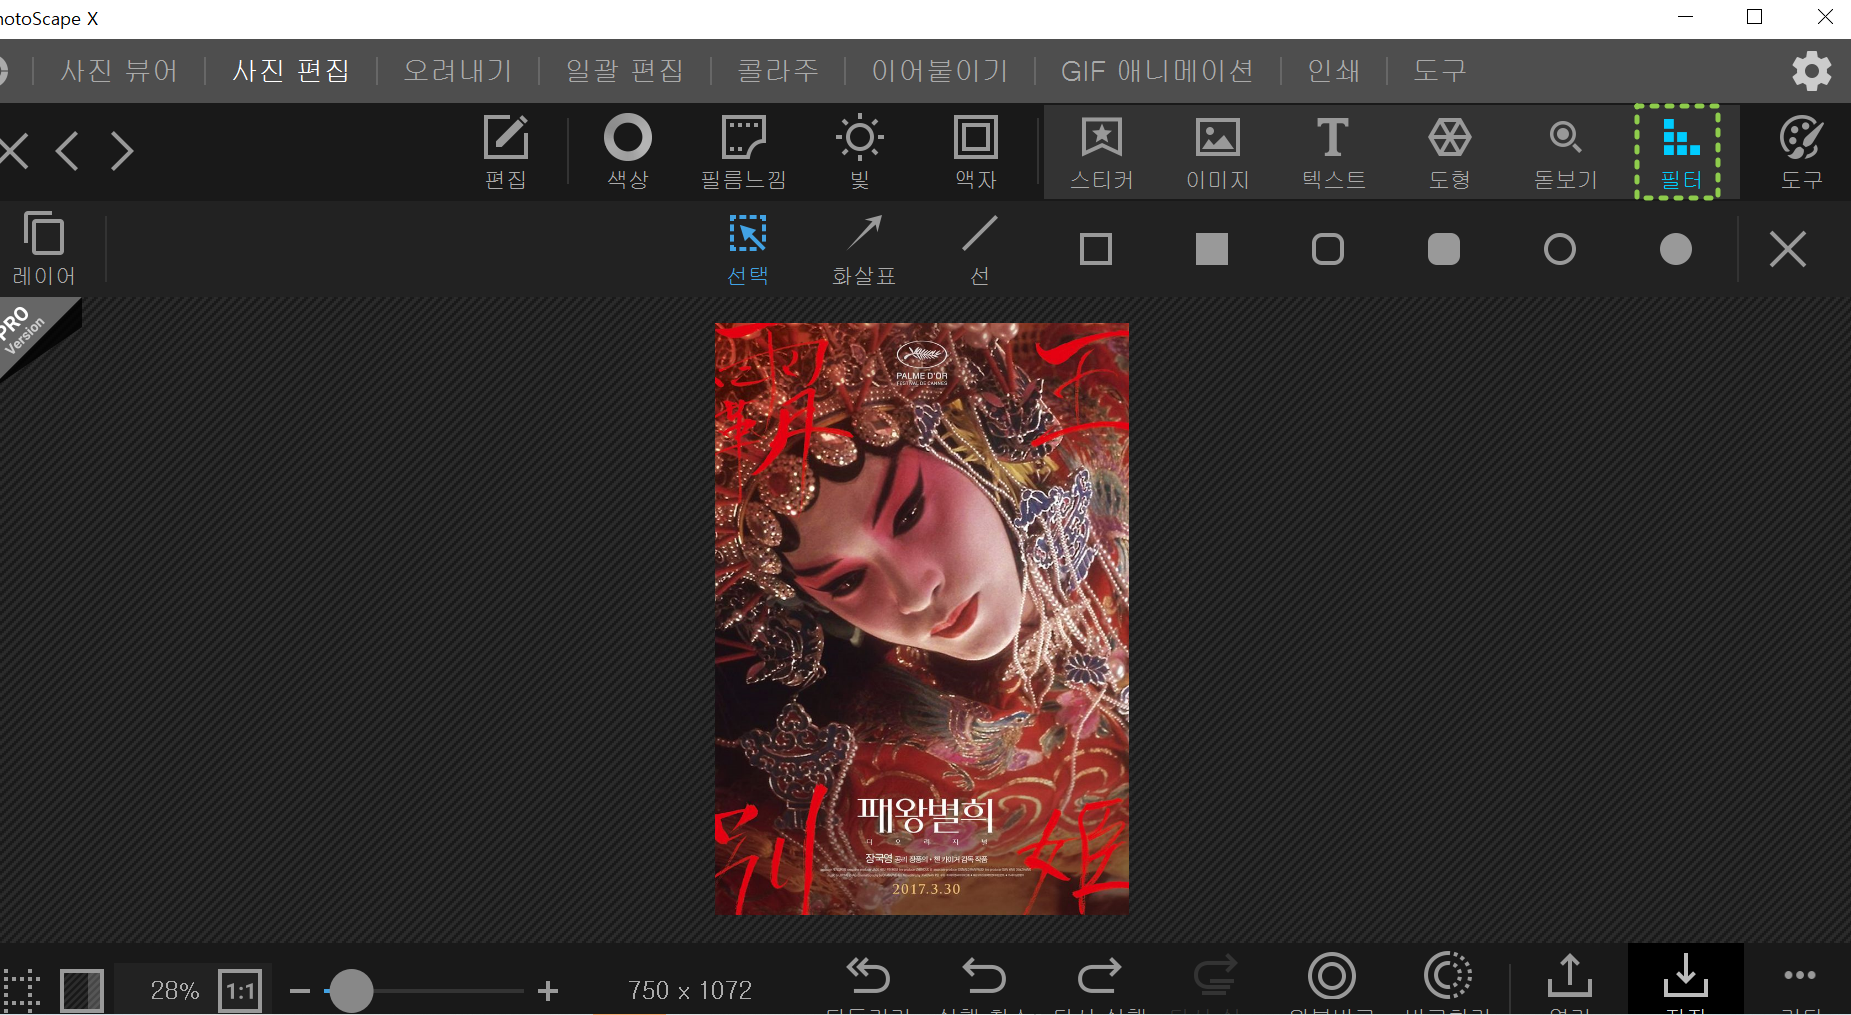Choose the 화살표 (Arrow) drawing tool
The image size is (1851, 1015).
864,249
